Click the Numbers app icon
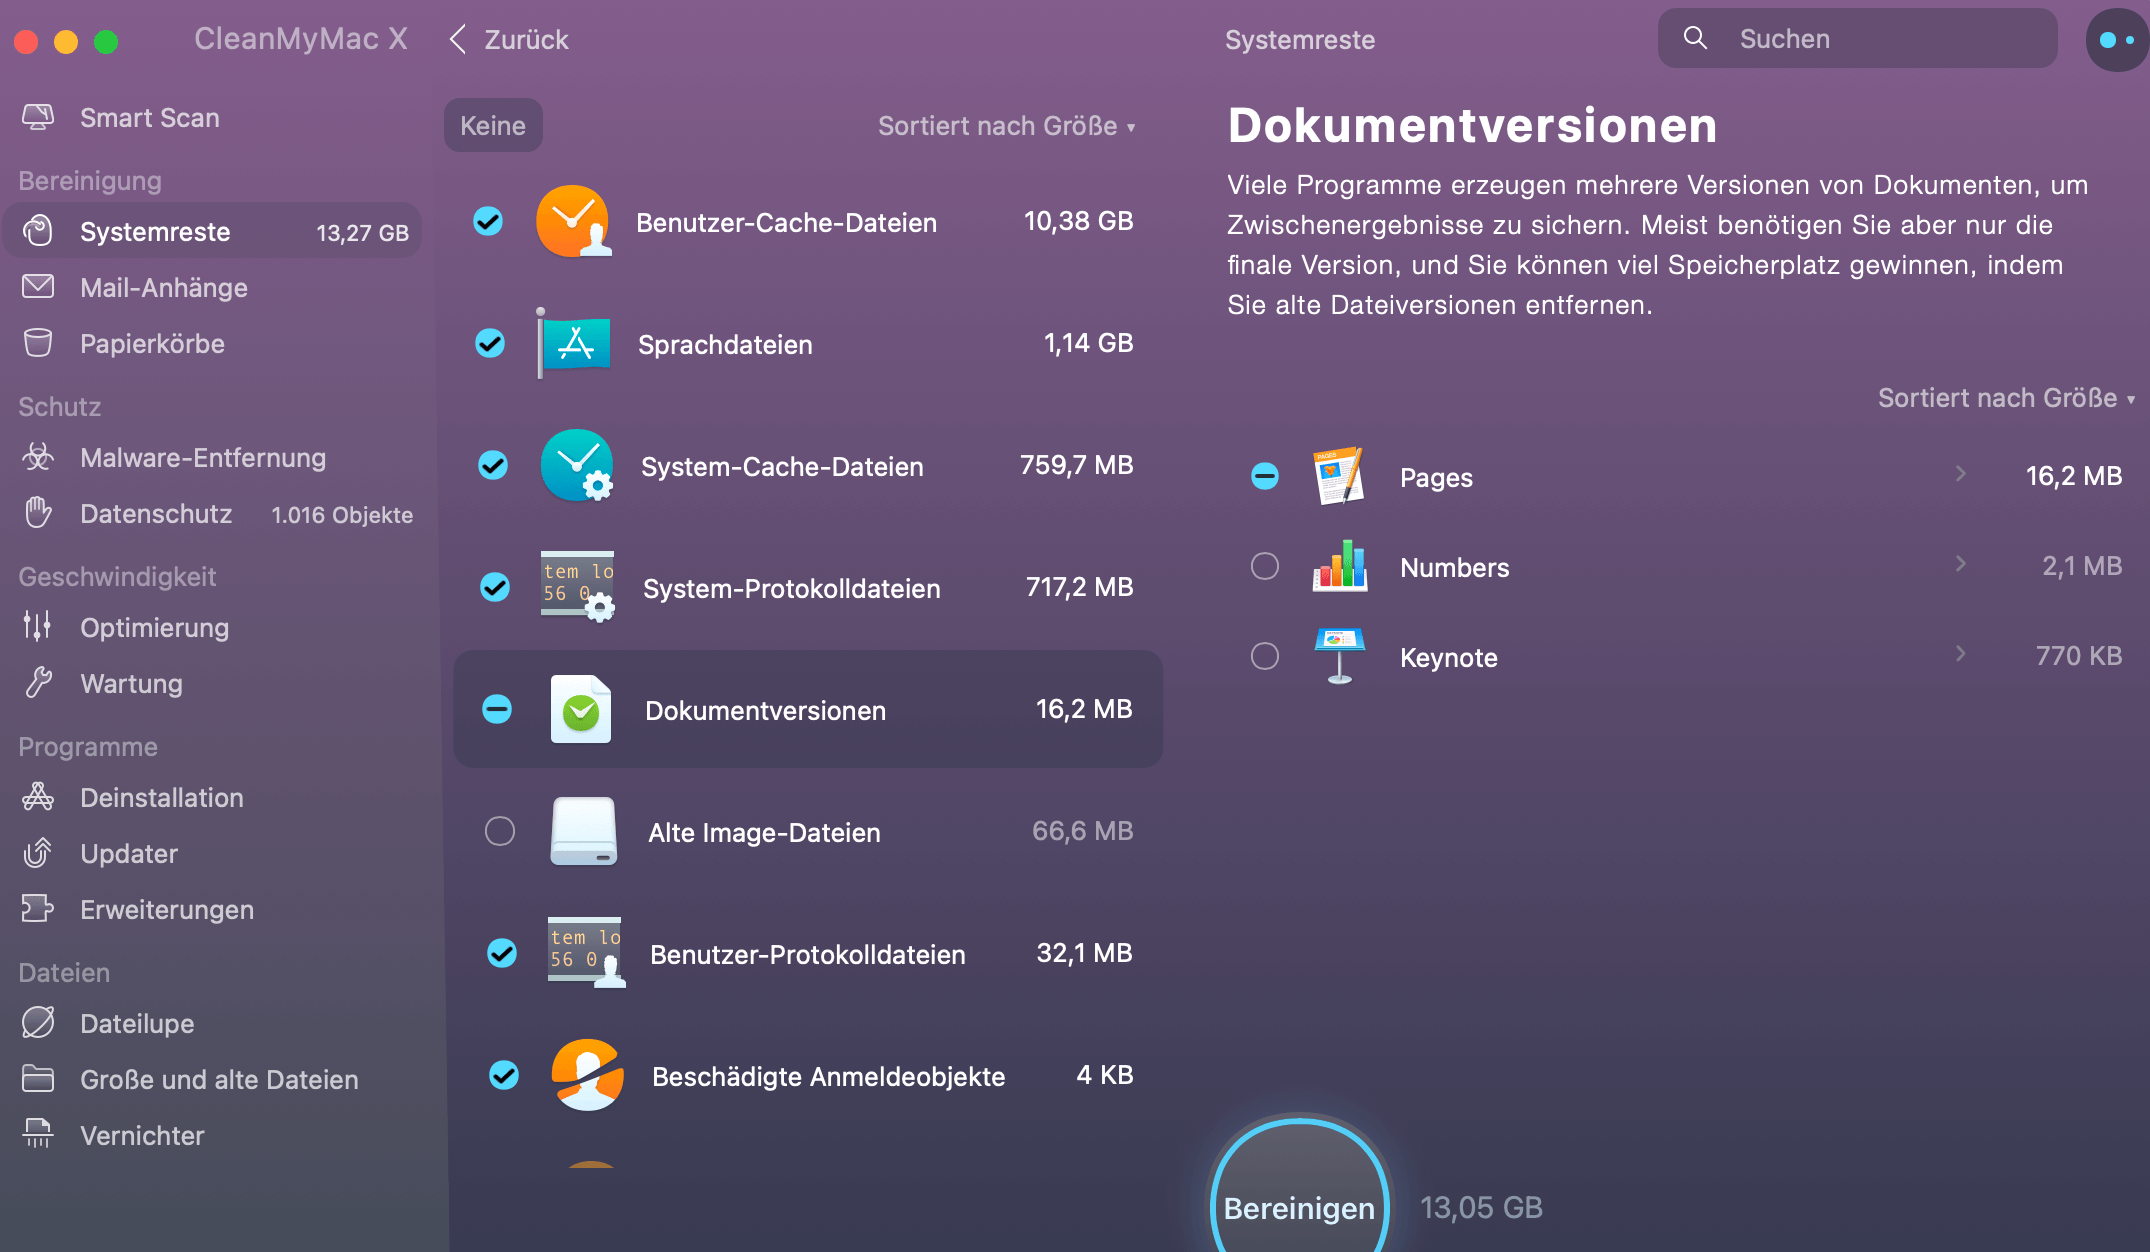This screenshot has height=1252, width=2150. coord(1340,566)
